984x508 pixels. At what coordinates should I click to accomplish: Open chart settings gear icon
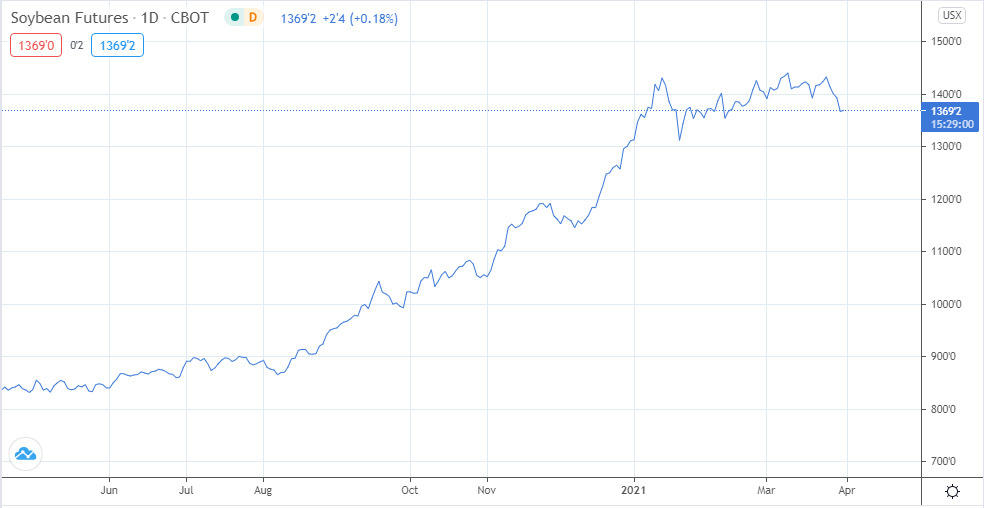[952, 491]
